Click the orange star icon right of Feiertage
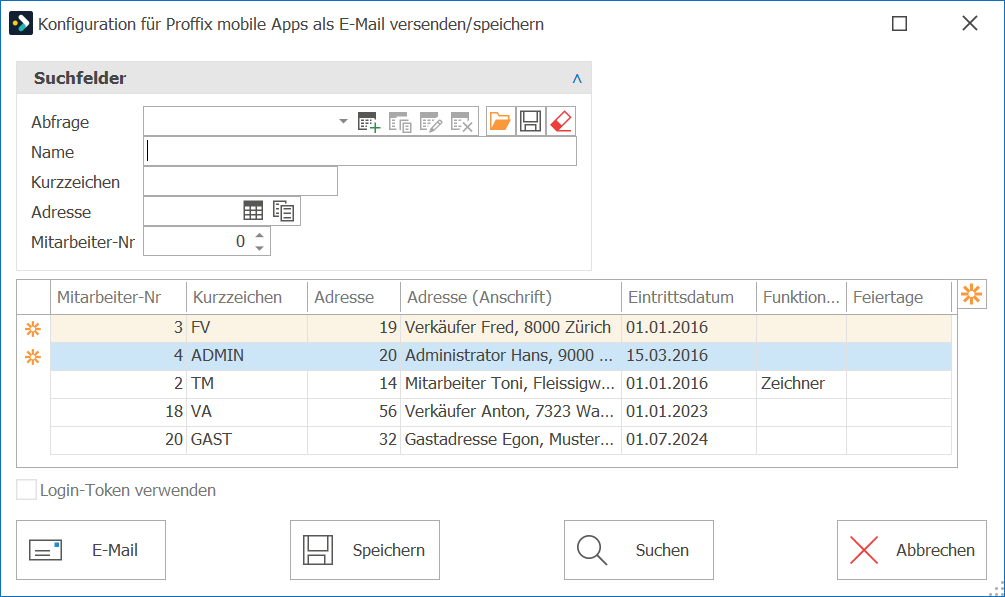The width and height of the screenshot is (1005, 597). point(972,294)
